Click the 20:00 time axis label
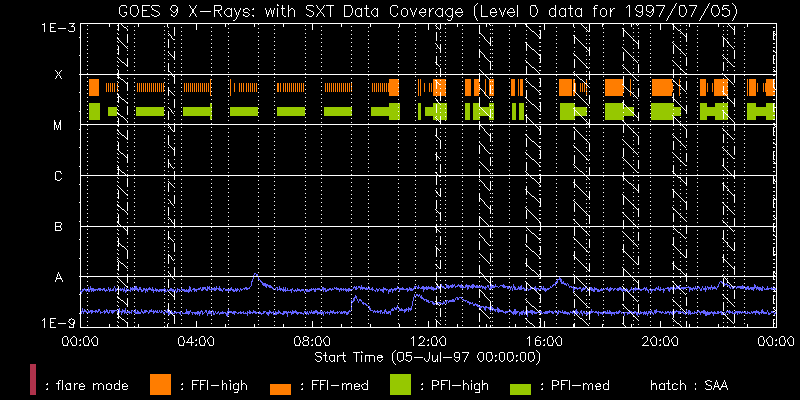800x400 pixels. pyautogui.click(x=660, y=342)
